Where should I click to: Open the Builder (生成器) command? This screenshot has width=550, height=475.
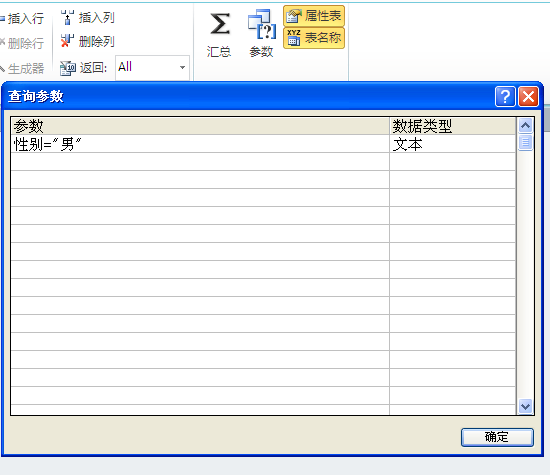22,68
